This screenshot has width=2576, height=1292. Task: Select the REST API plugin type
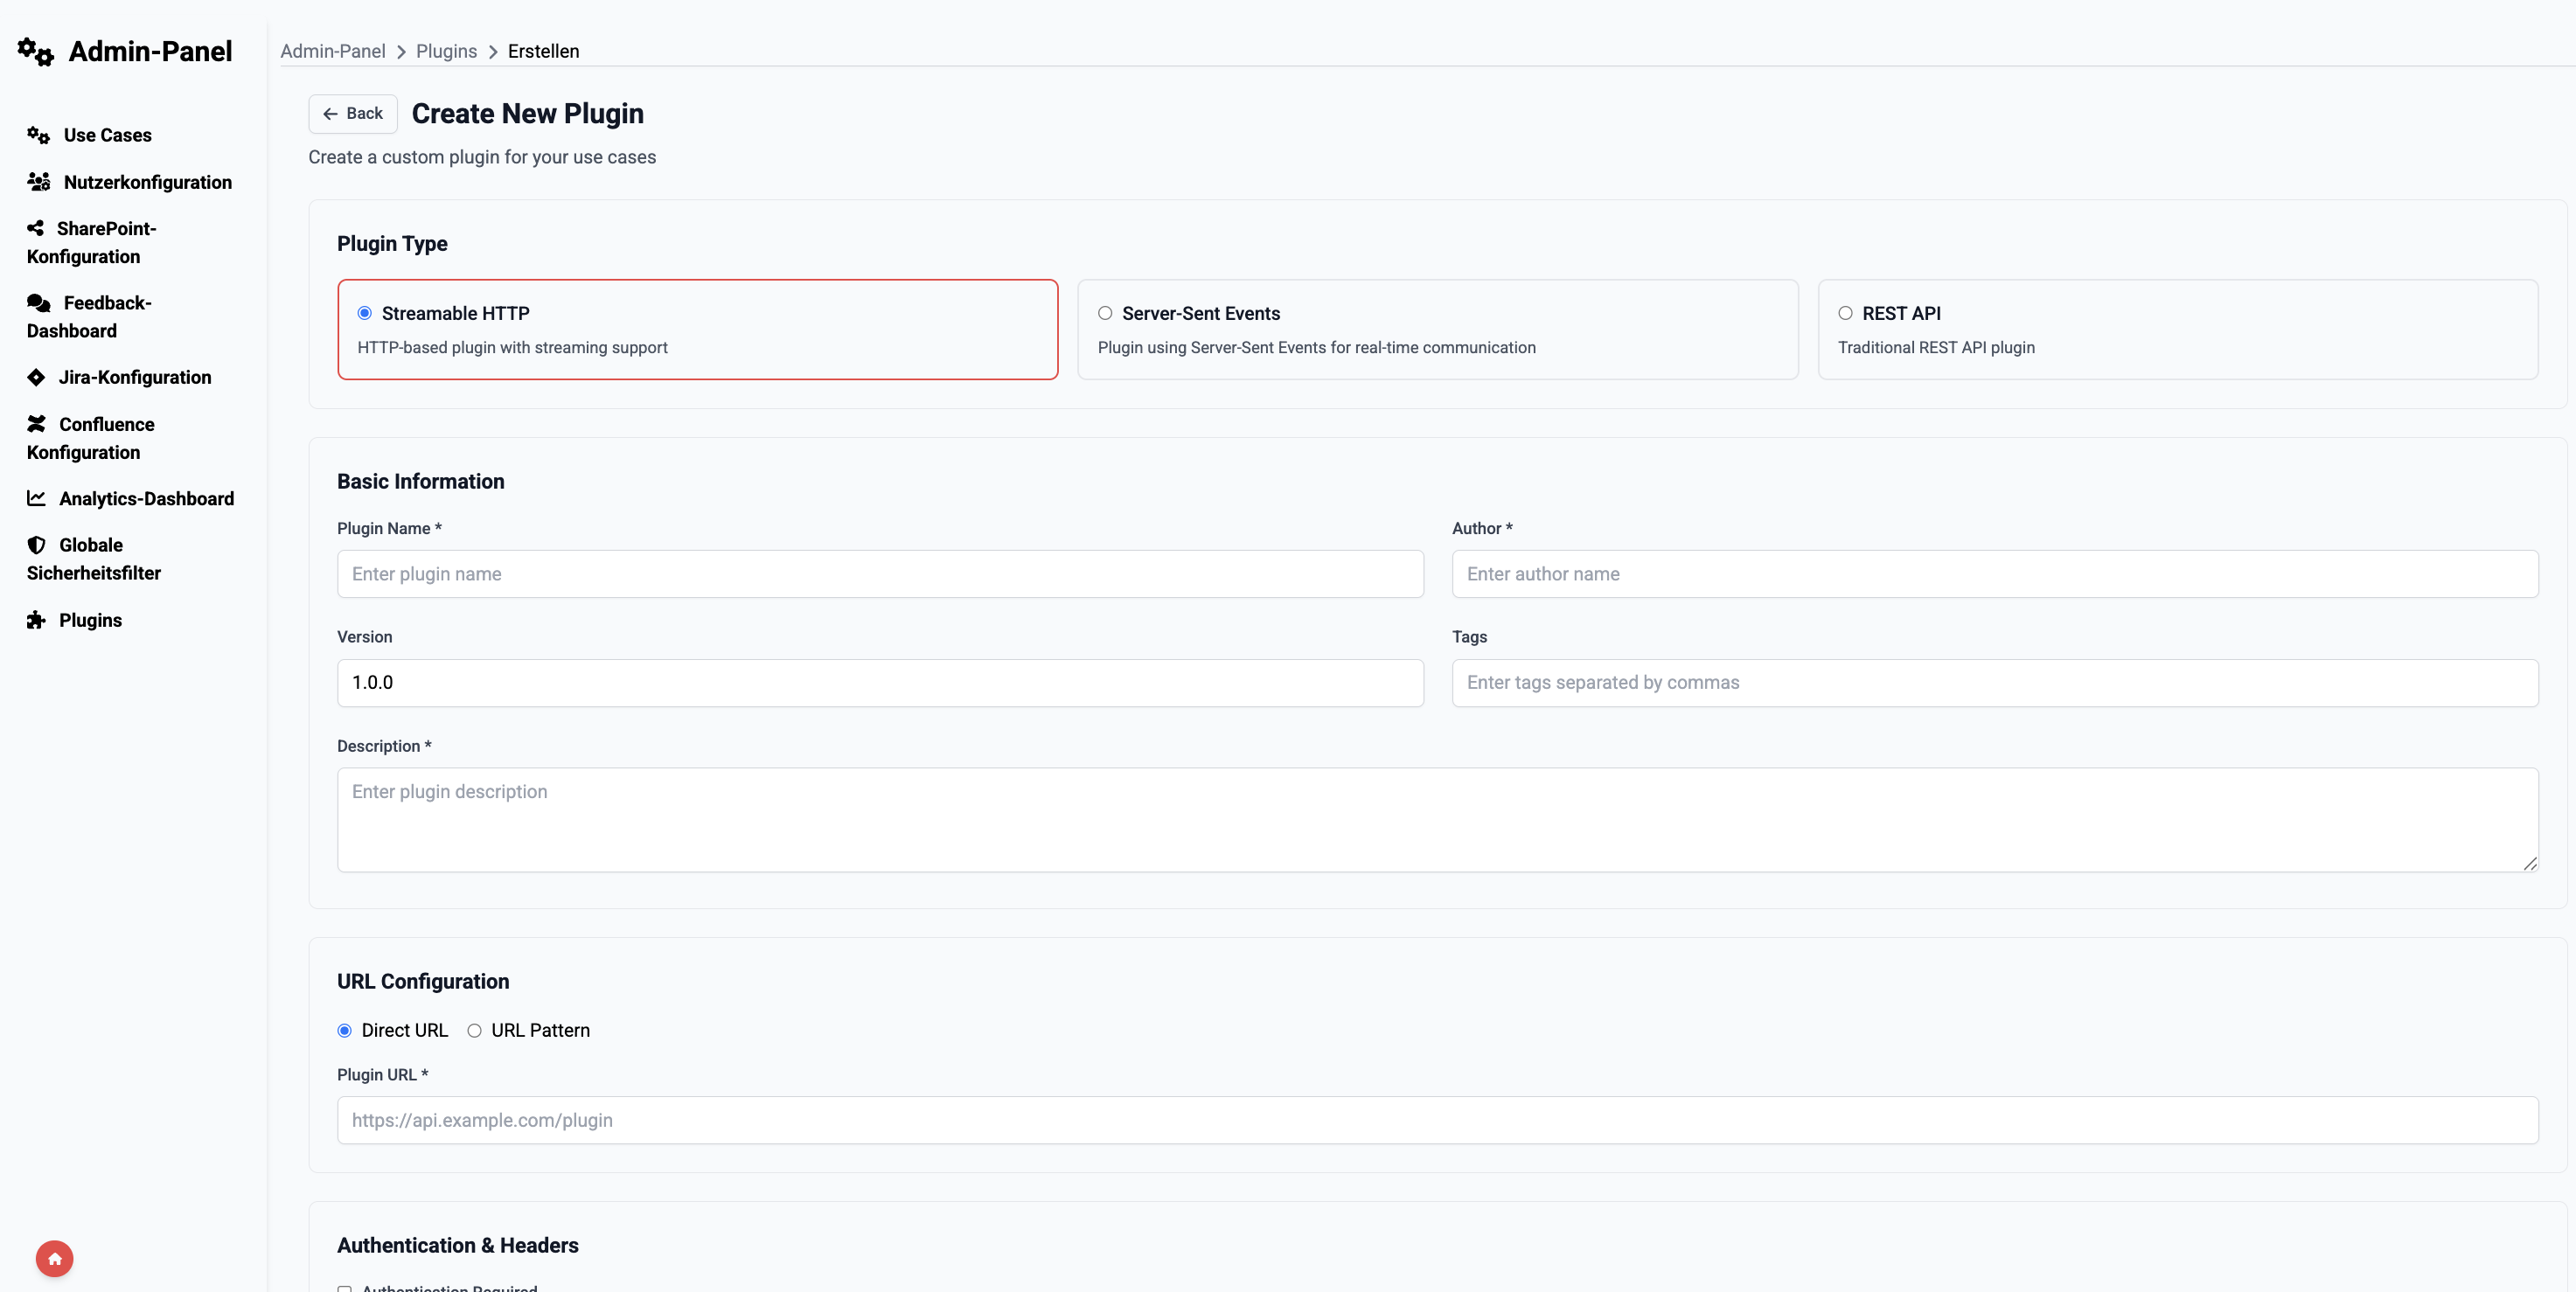pyautogui.click(x=1845, y=313)
